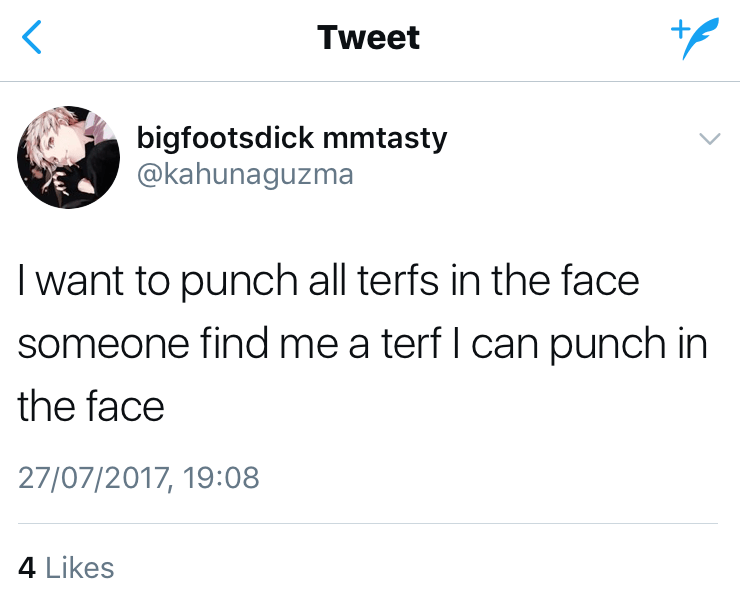Screen dimensions: 740x611
Task: Tap the plus sign on compose icon
Action: click(x=679, y=28)
